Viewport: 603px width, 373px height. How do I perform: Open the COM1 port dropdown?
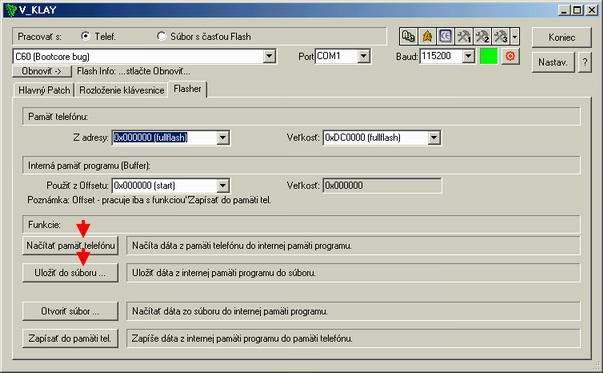363,57
